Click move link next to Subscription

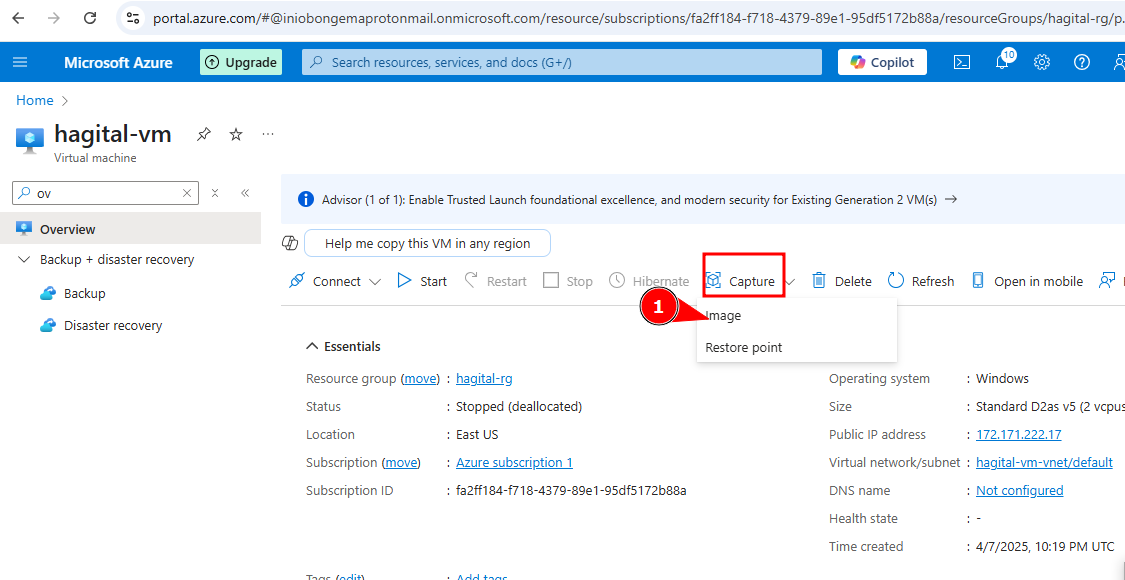click(x=401, y=462)
